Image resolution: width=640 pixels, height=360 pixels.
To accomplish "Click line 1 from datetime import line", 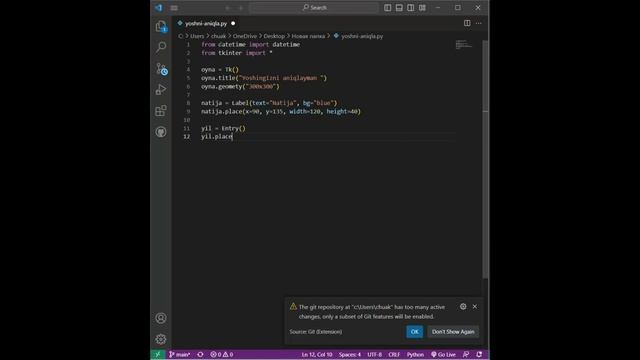I will tap(250, 44).
